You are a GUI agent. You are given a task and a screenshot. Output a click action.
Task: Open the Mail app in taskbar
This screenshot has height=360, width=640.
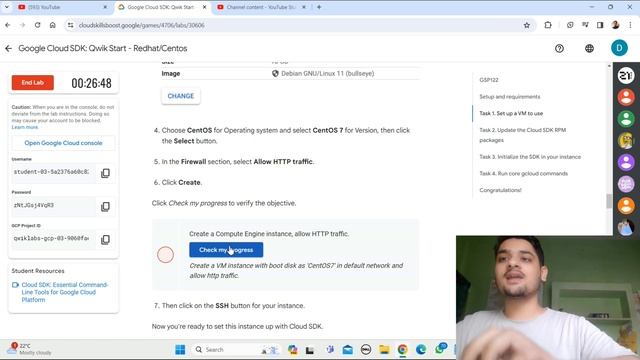coord(348,349)
